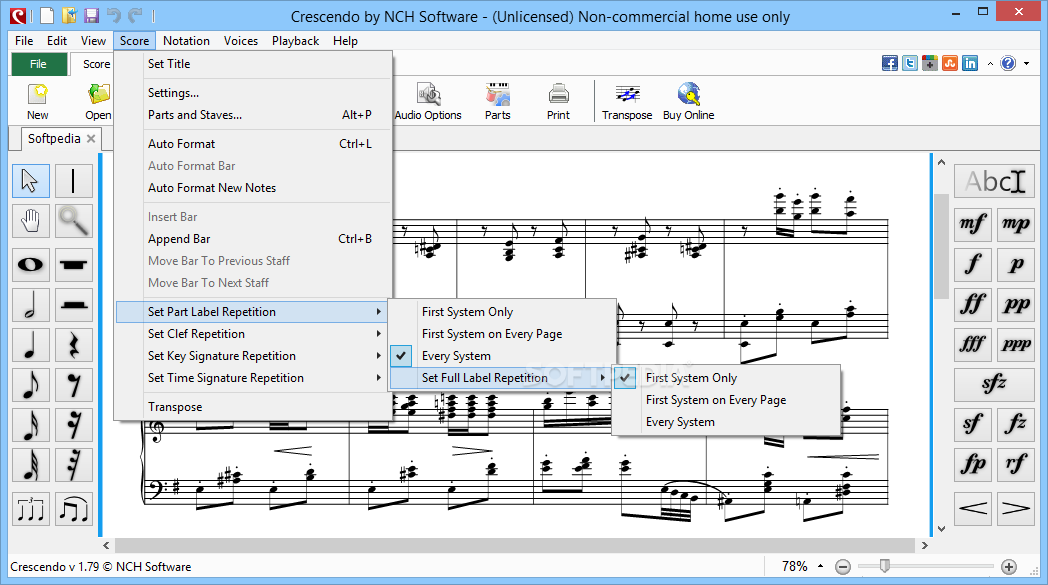Choose First System on Every Page full label

click(x=726, y=400)
